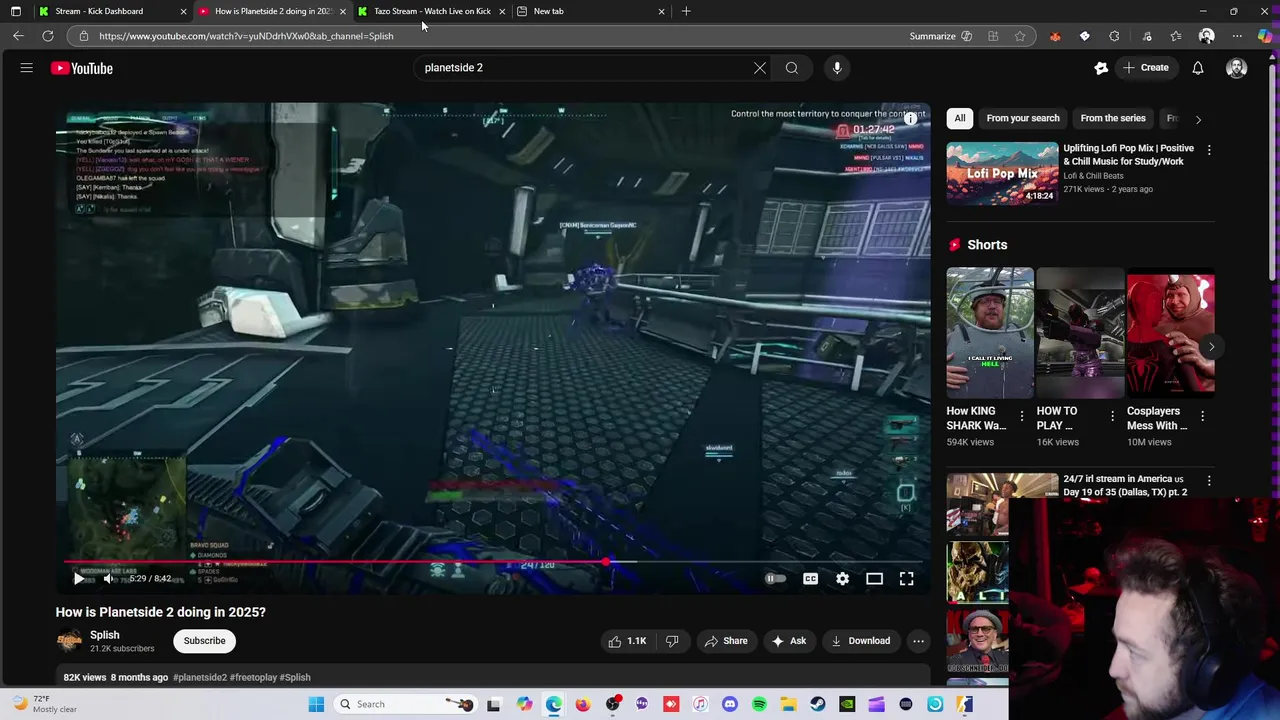Open options for the How KING SHARK short
The height and width of the screenshot is (720, 1280).
click(x=1022, y=416)
